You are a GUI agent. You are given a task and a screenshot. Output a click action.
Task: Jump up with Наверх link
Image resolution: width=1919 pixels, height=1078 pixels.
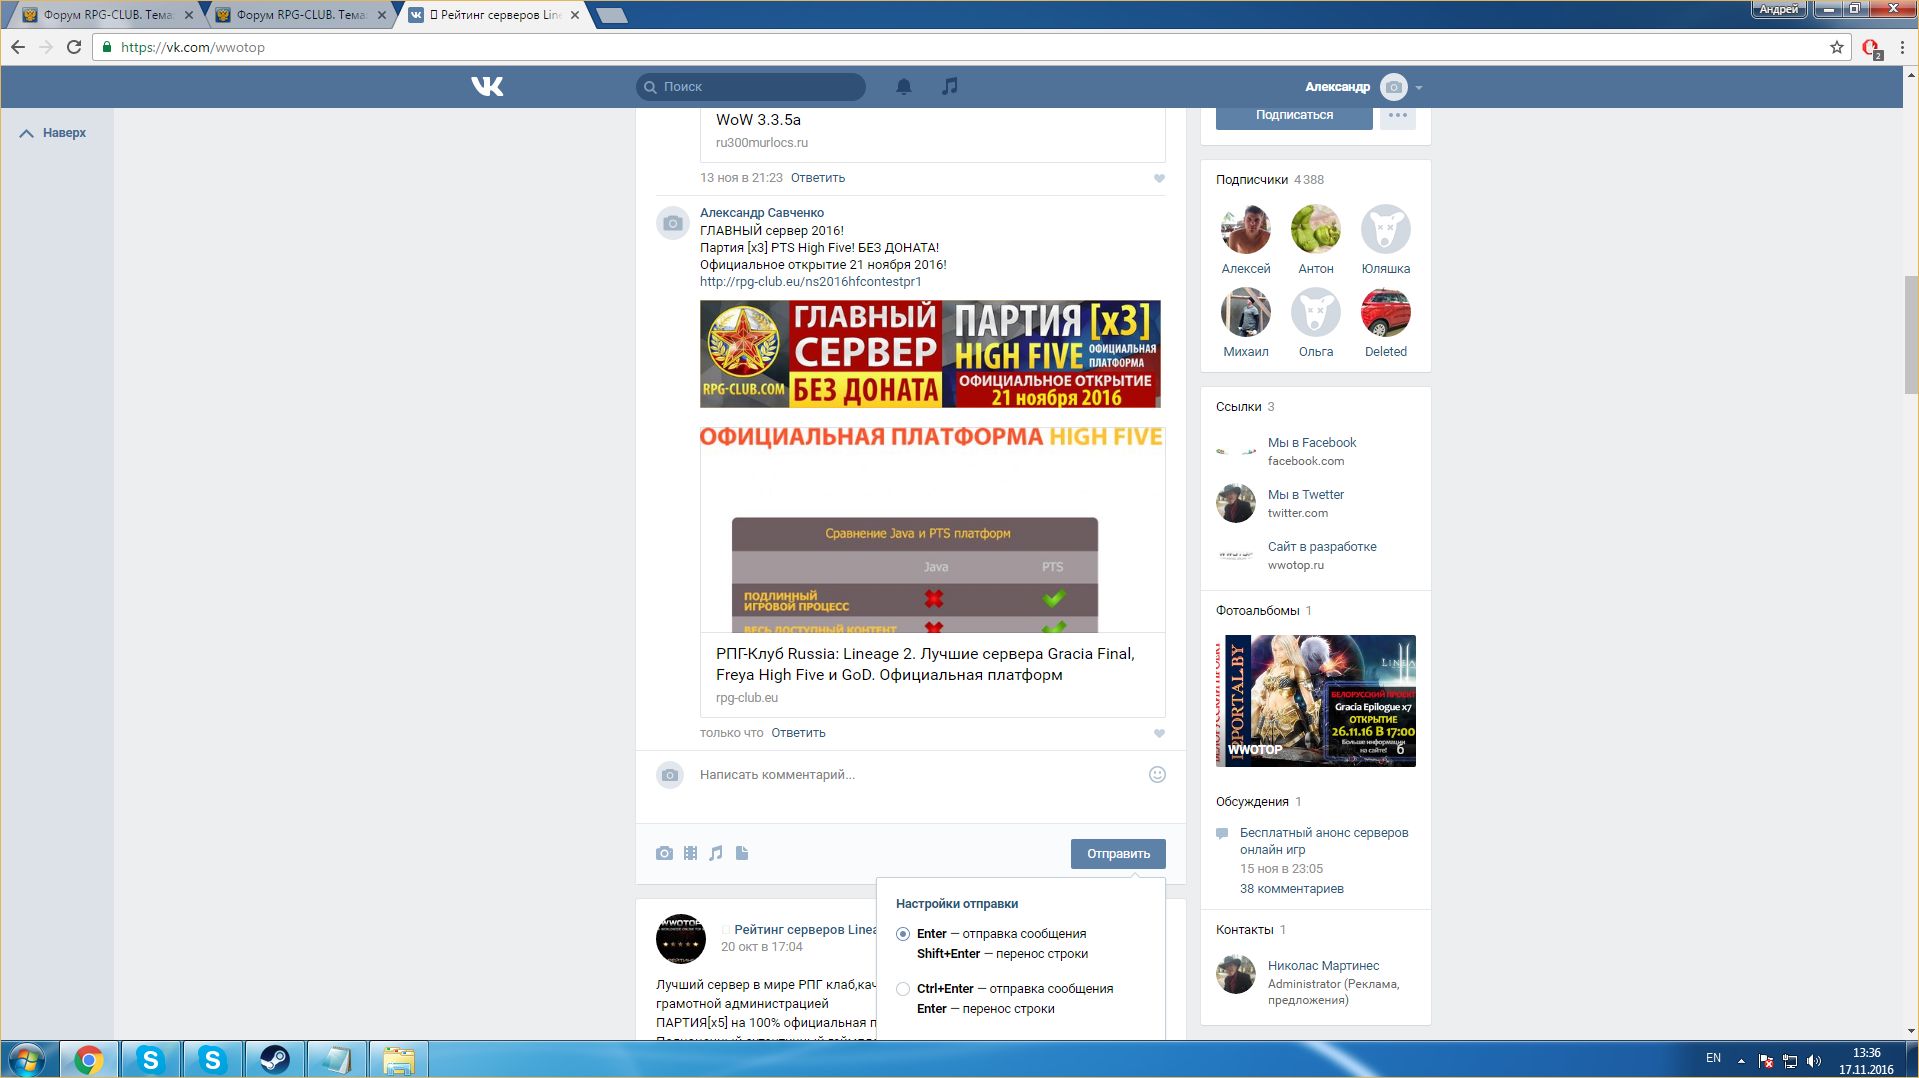pyautogui.click(x=54, y=133)
